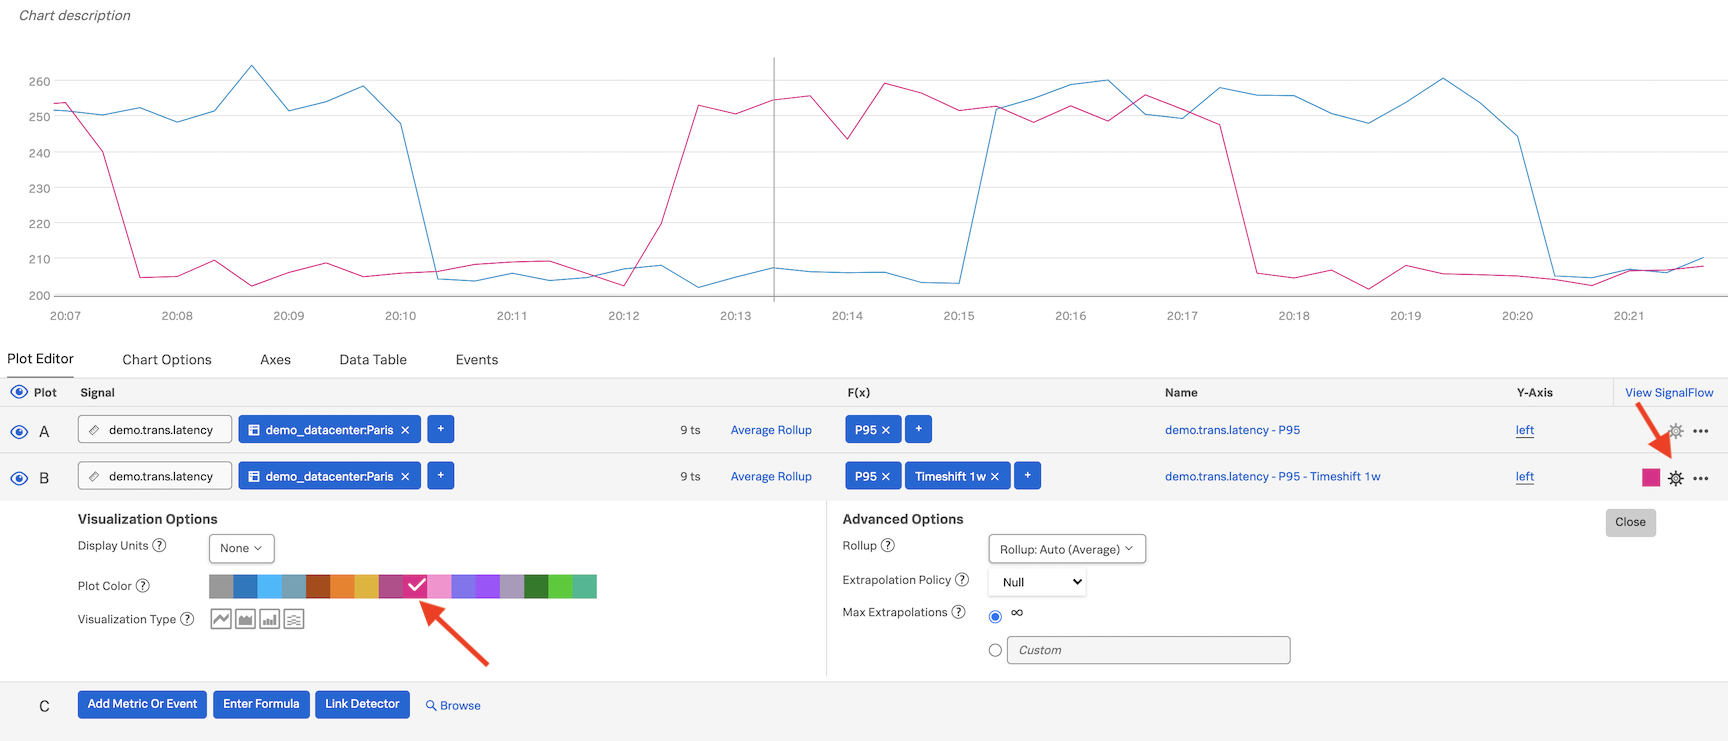Open the Data Table tab

coord(373,360)
